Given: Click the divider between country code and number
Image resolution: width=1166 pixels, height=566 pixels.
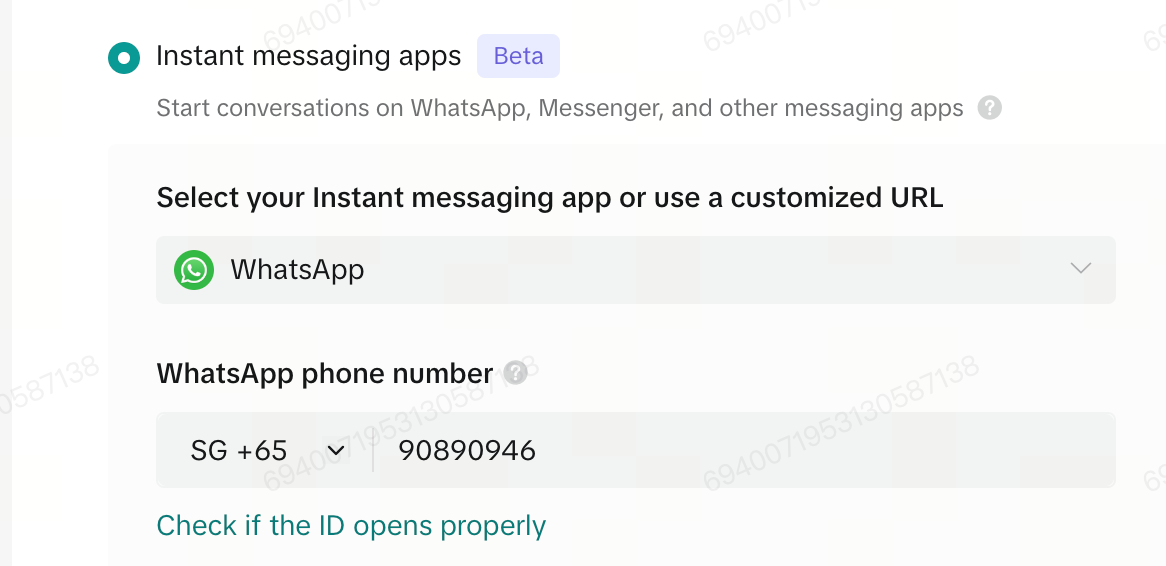Looking at the screenshot, I should tap(373, 451).
